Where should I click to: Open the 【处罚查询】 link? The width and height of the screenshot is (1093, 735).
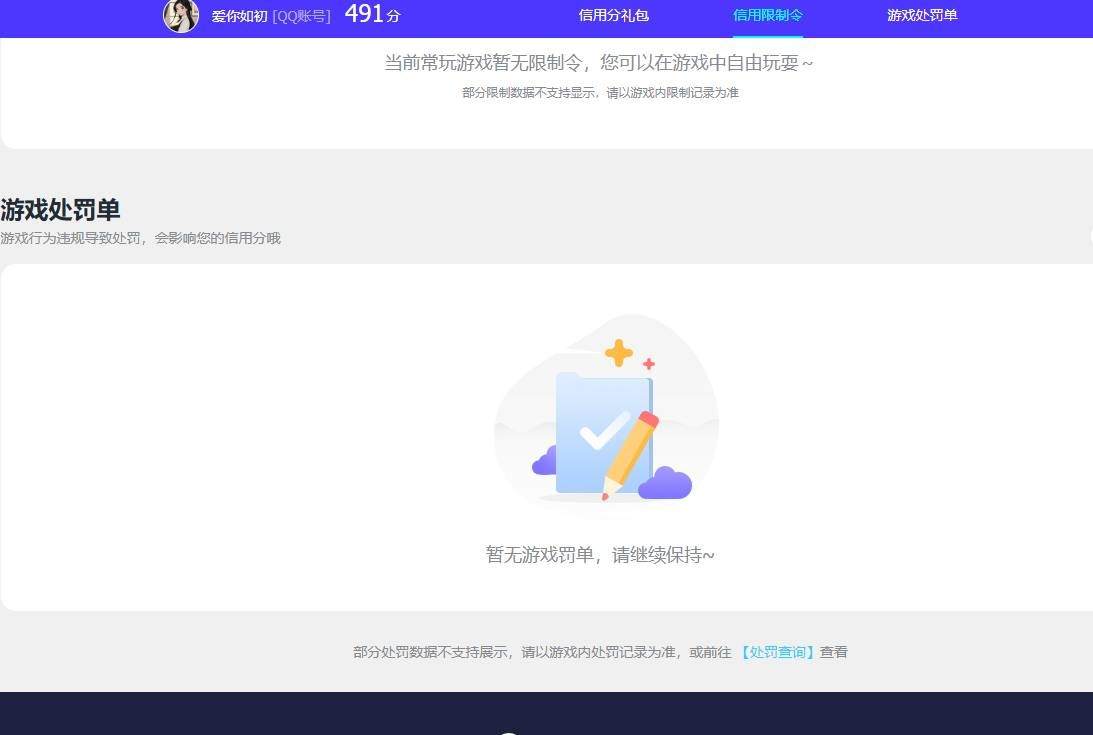tap(777, 652)
